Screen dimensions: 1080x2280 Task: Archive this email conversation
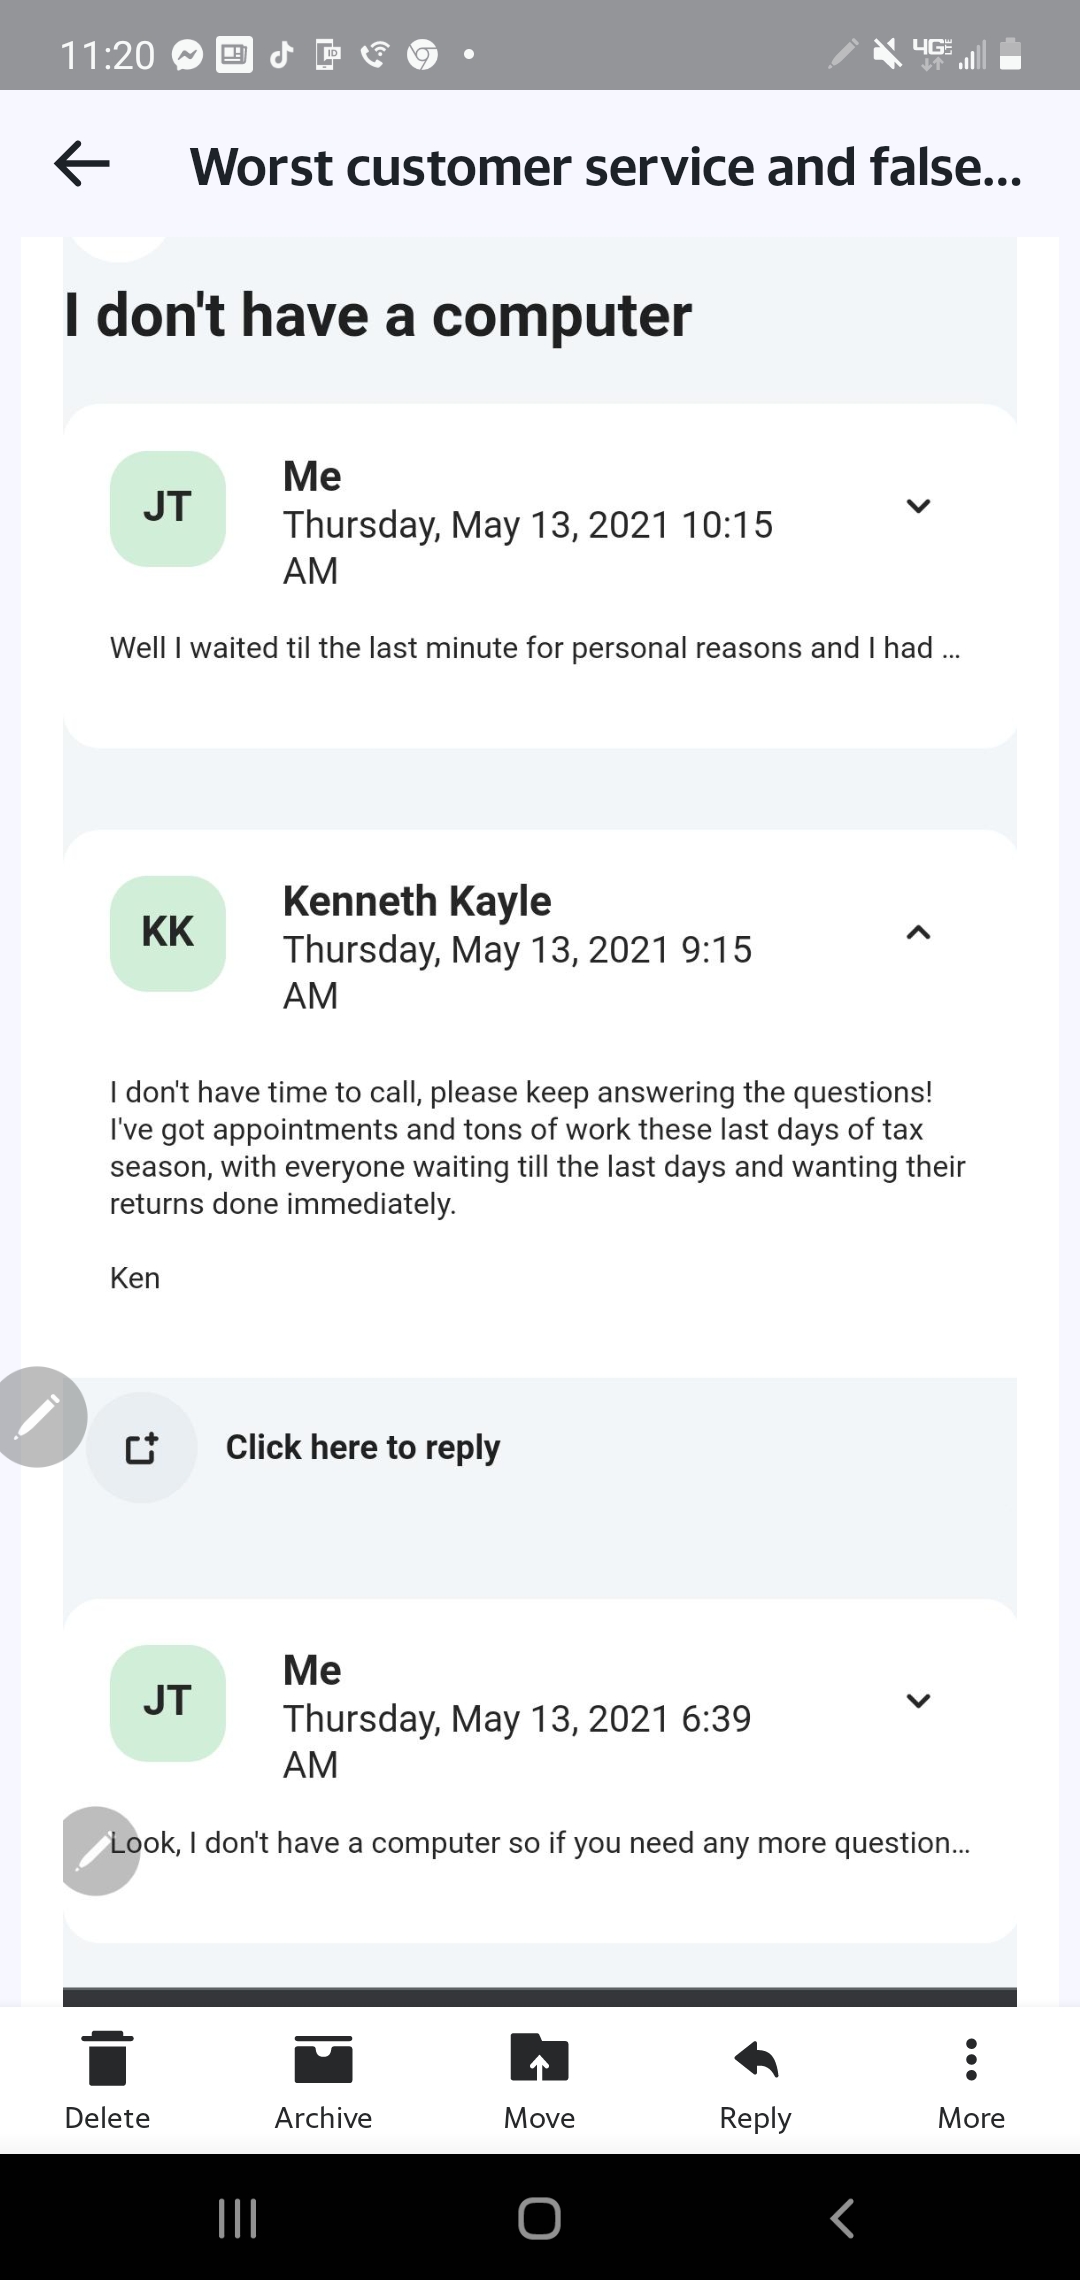323,2058
